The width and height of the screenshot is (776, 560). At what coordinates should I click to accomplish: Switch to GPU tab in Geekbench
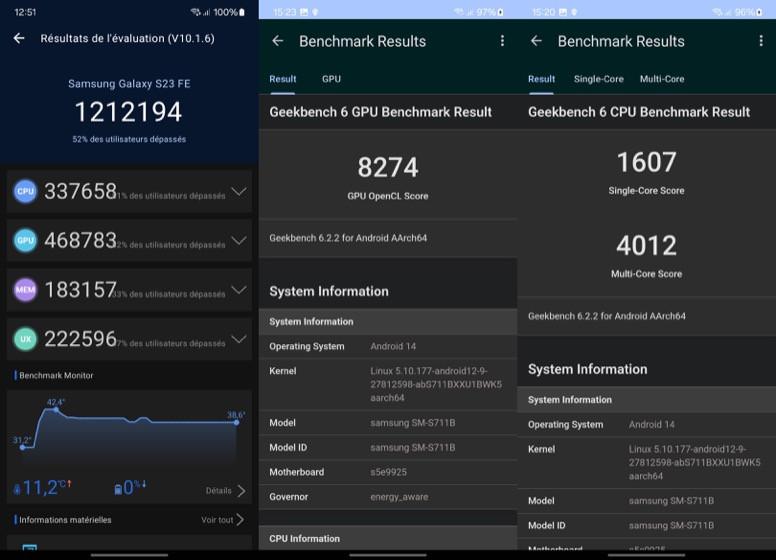(x=331, y=79)
